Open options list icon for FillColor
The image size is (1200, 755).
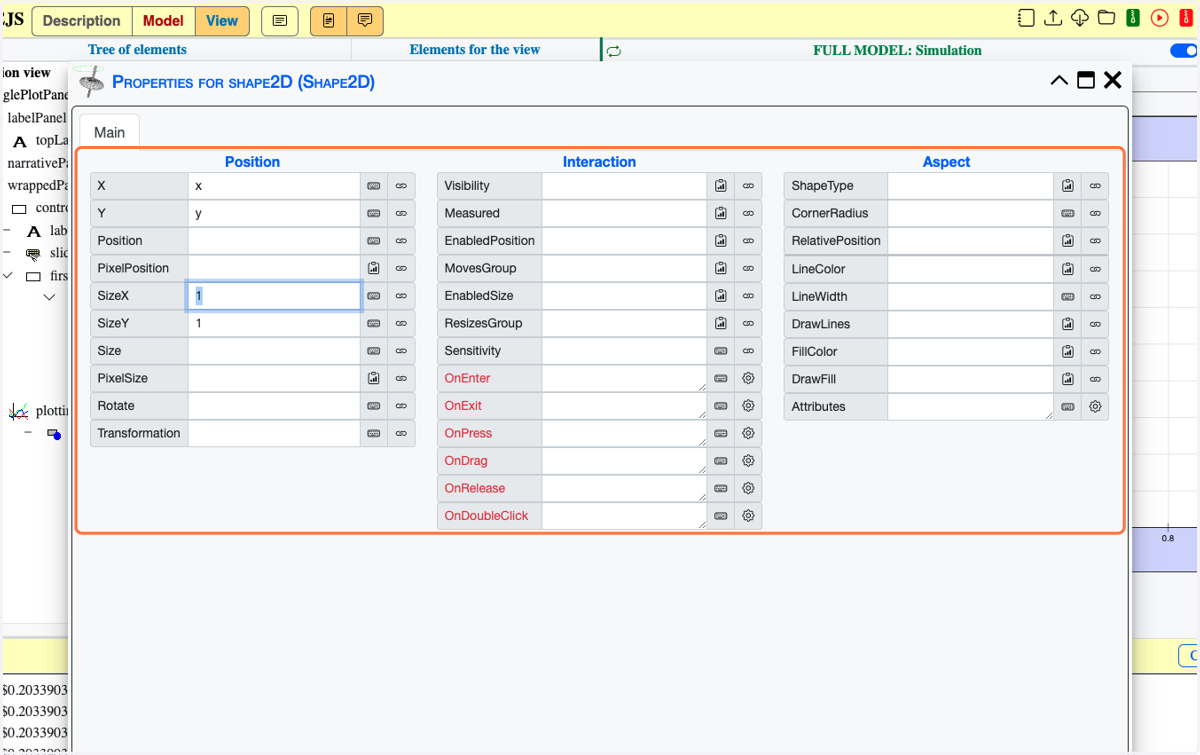[1068, 351]
